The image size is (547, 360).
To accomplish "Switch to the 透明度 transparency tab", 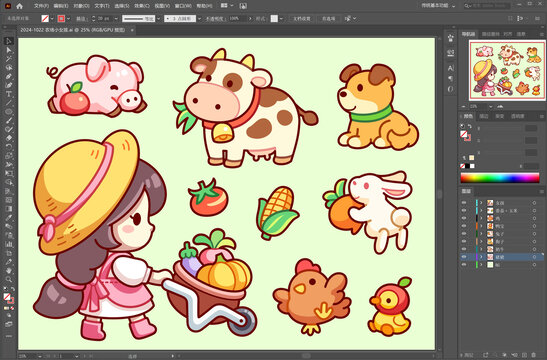I will 517,116.
